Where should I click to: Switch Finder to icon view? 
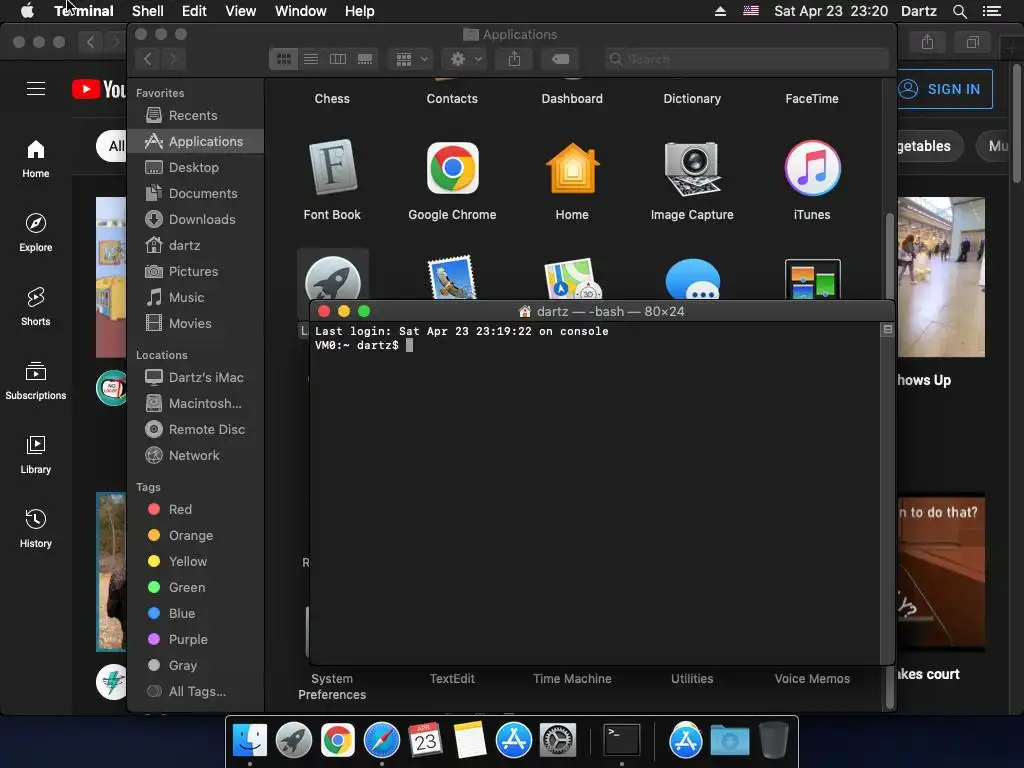click(283, 59)
